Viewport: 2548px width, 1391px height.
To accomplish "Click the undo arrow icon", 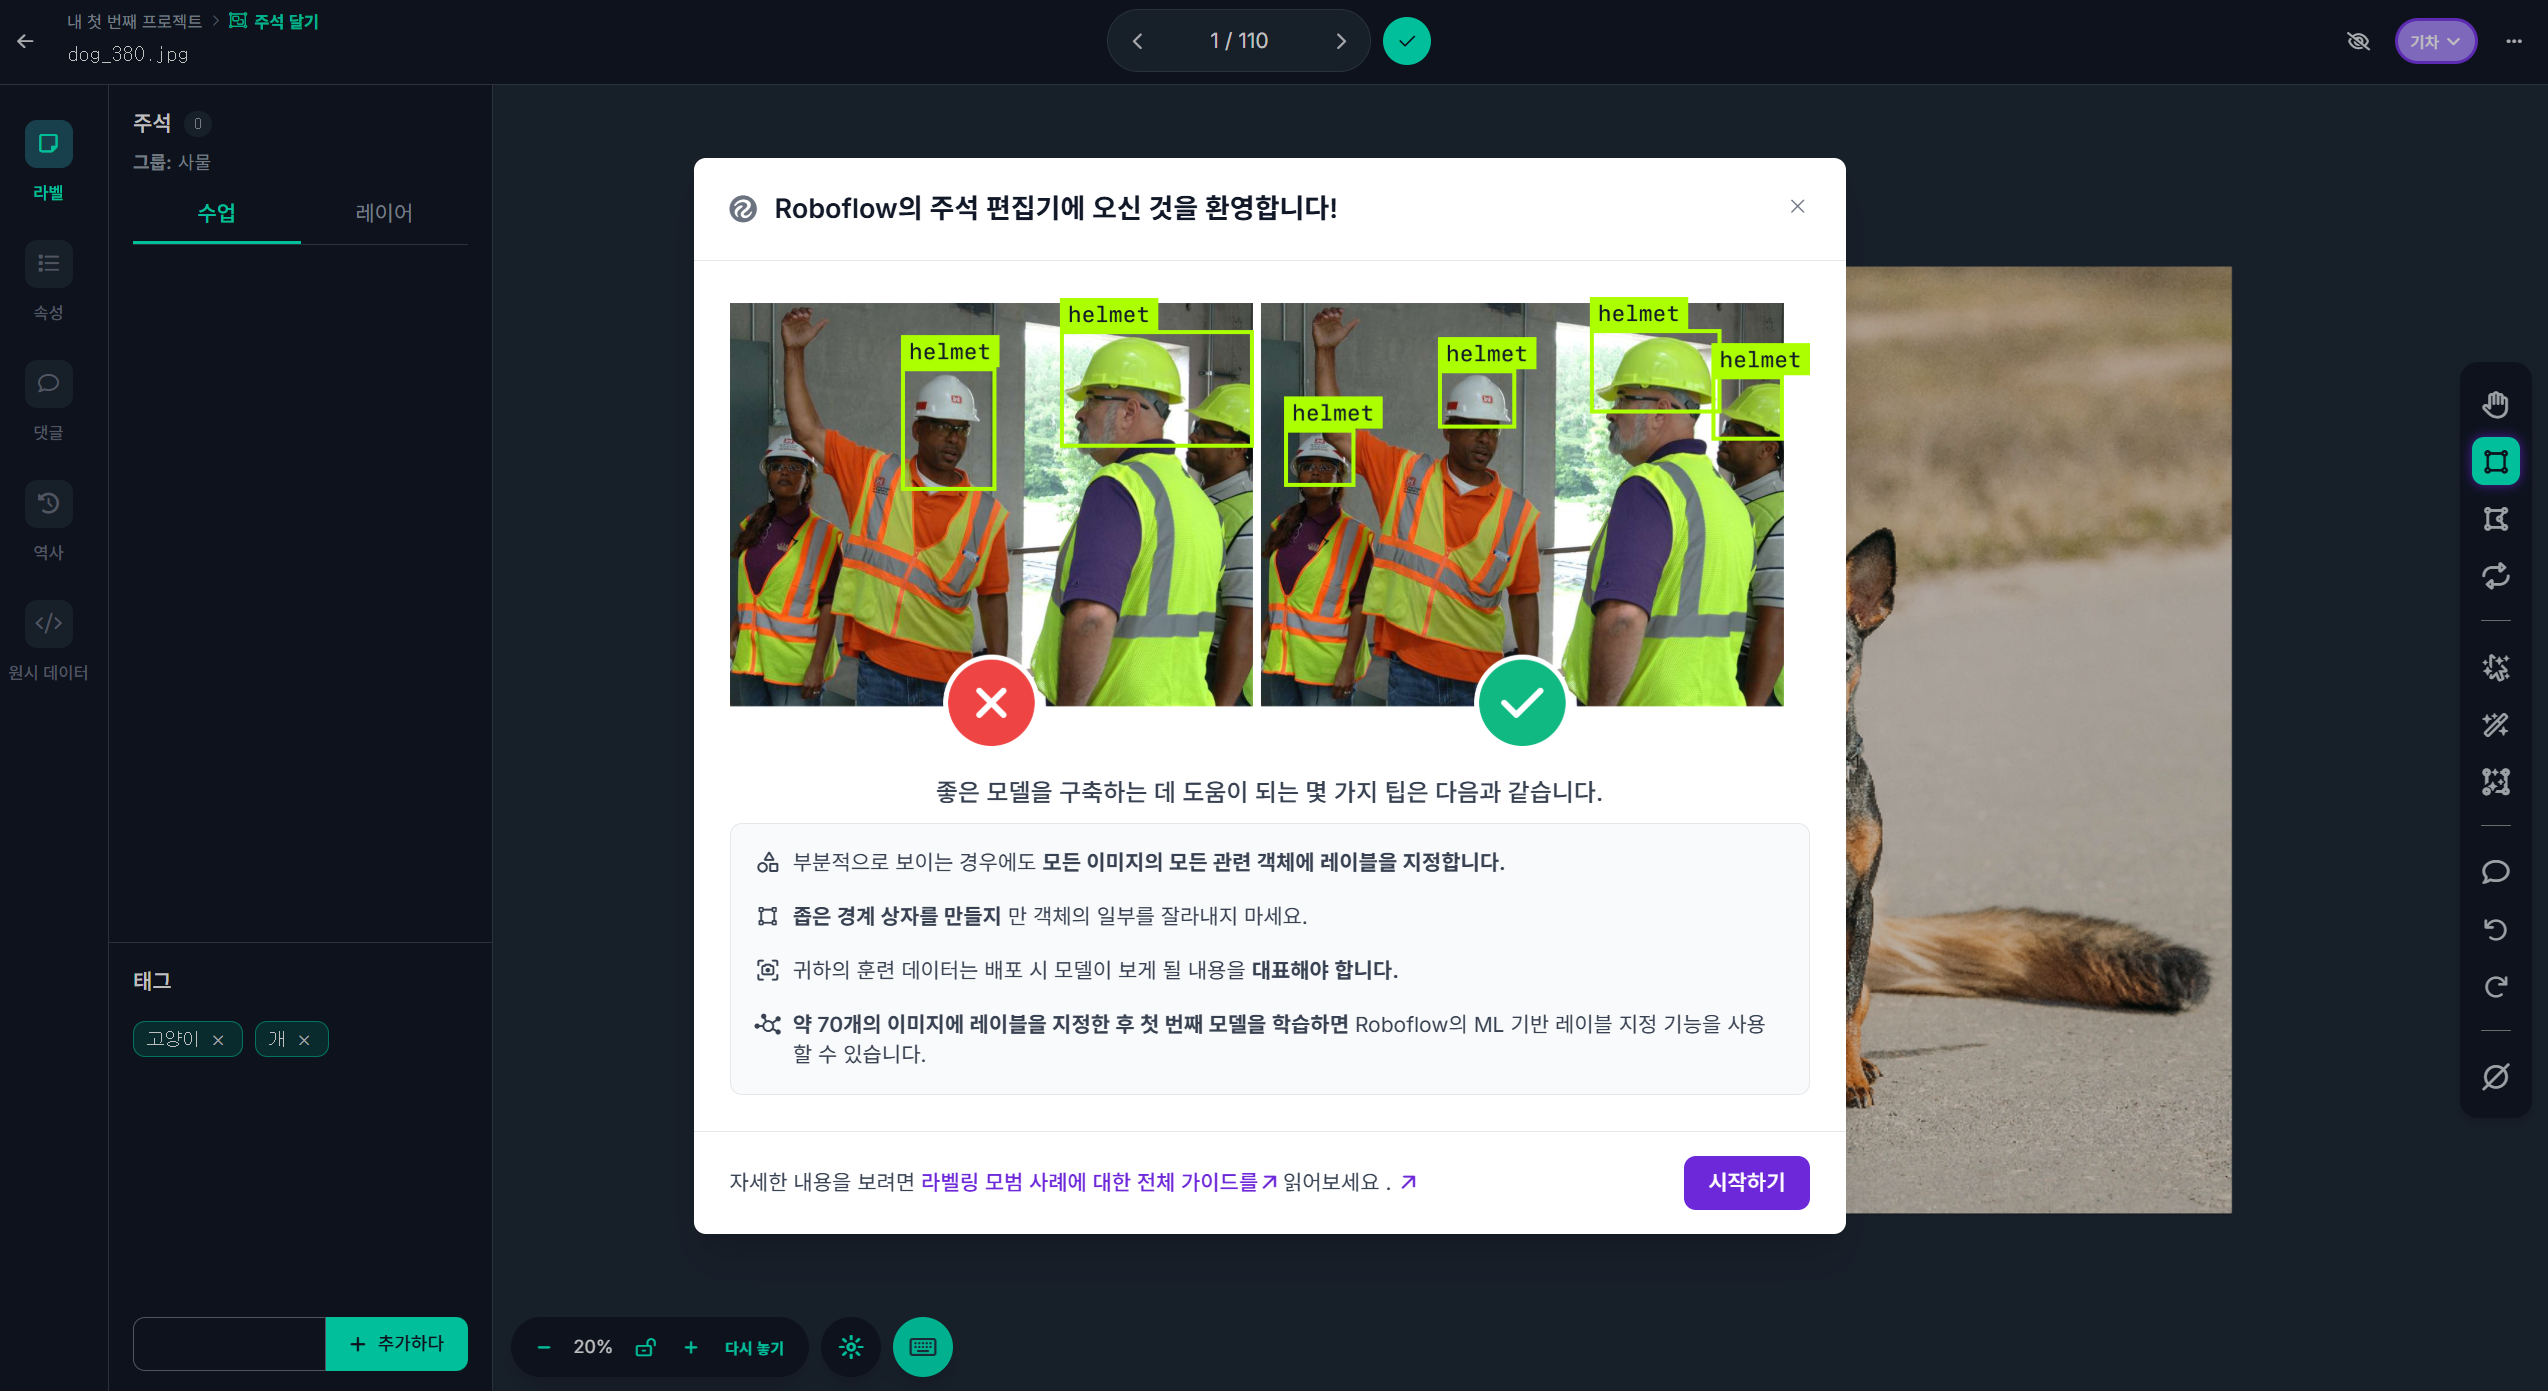I will [2495, 930].
